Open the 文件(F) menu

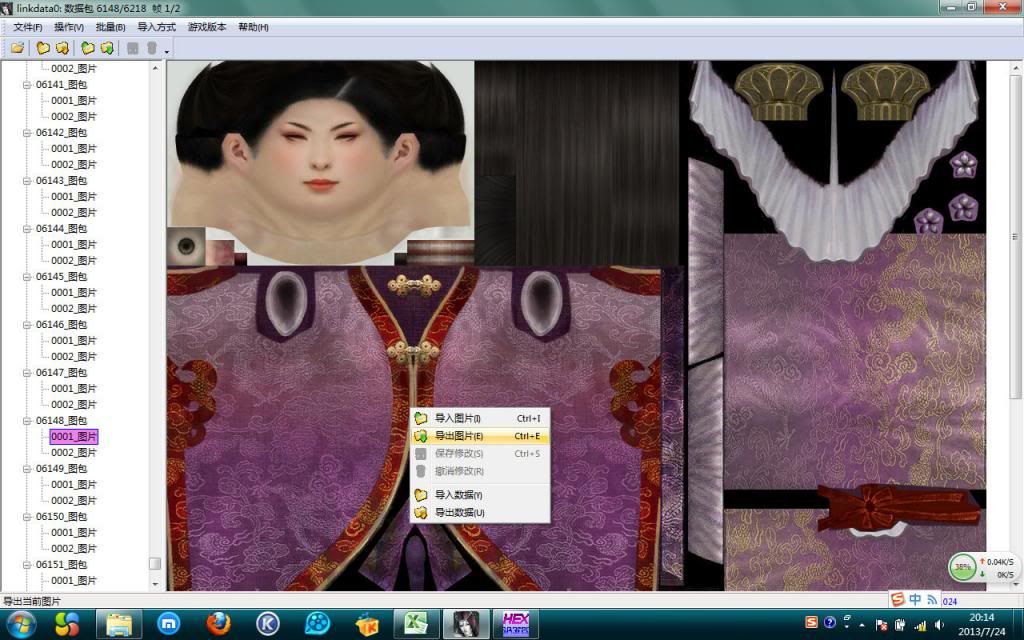coord(27,27)
